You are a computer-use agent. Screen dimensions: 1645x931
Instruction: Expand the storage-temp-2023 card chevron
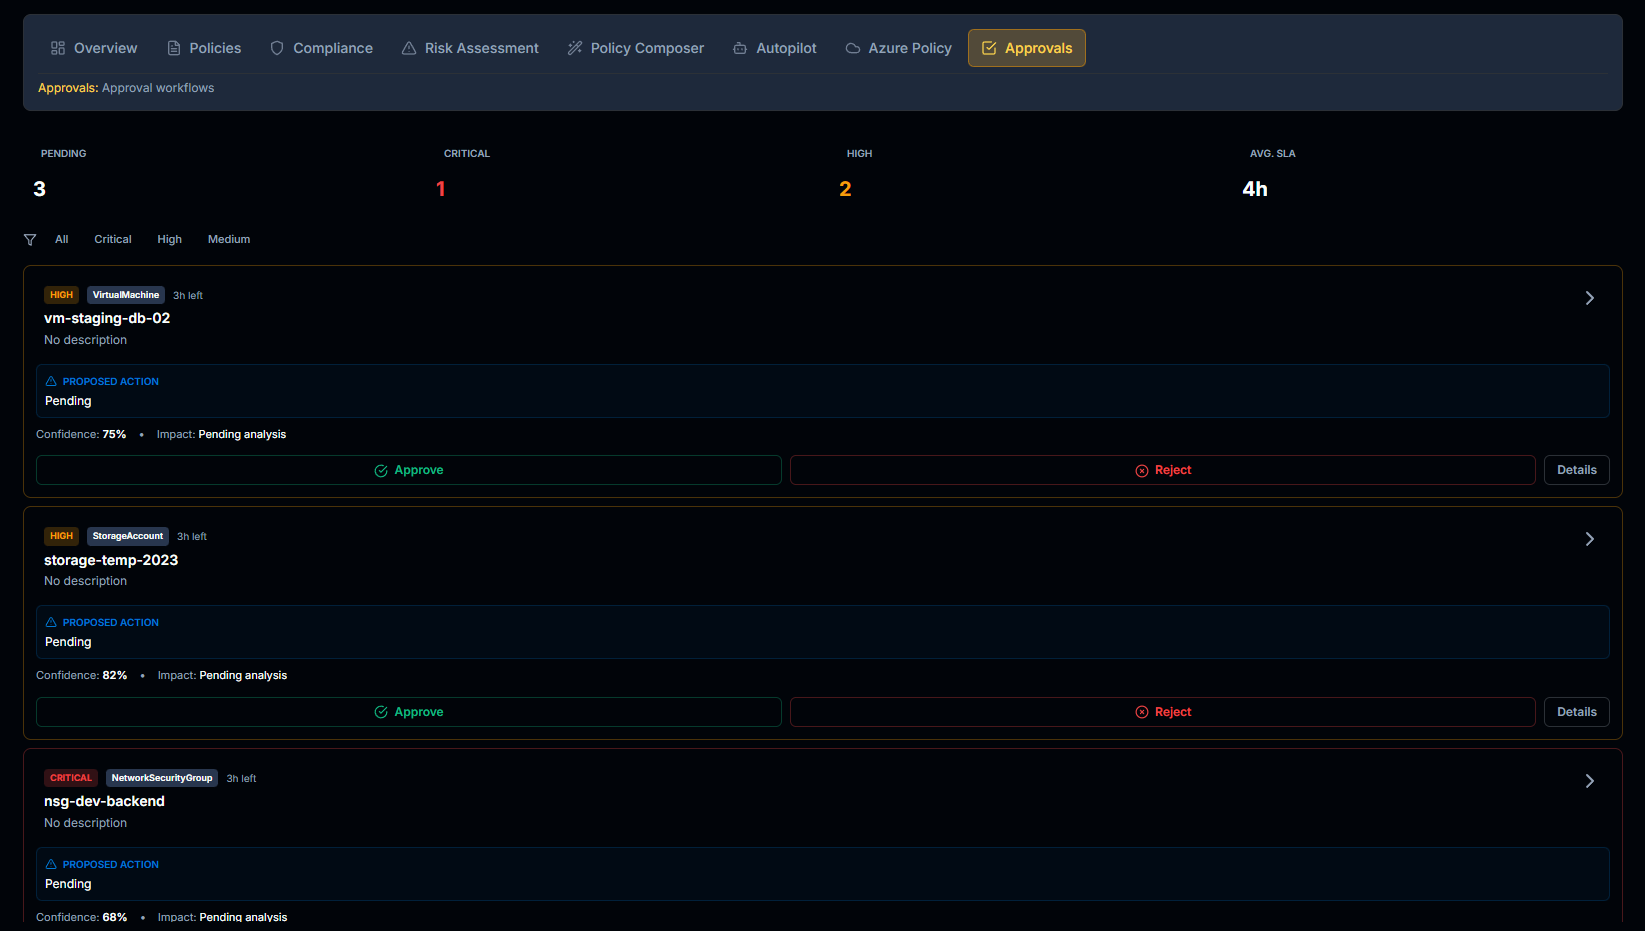tap(1590, 539)
